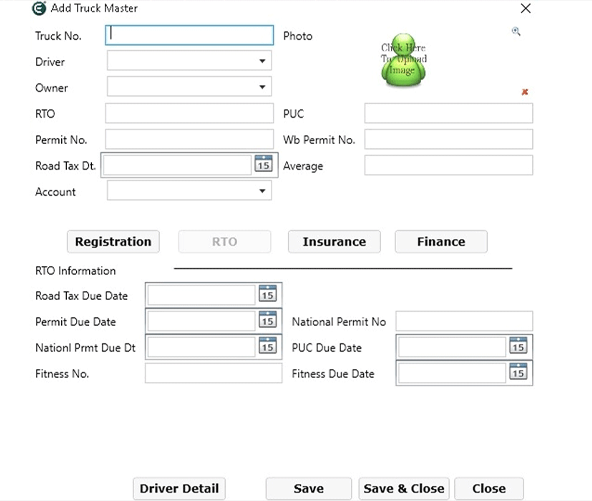Open Permit Due Date calendar icon
This screenshot has height=501, width=592.
click(x=268, y=319)
